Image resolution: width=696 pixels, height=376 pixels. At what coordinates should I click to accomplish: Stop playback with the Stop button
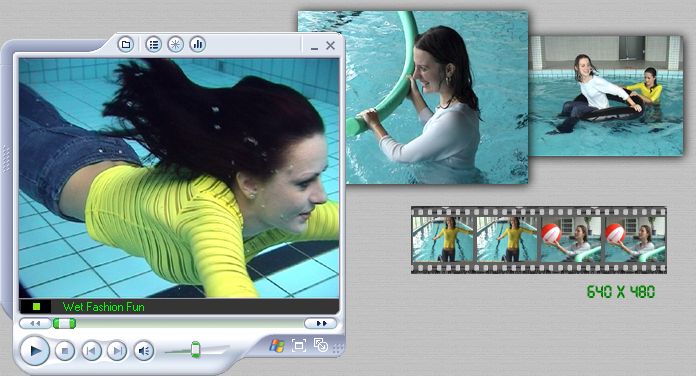[x=65, y=351]
